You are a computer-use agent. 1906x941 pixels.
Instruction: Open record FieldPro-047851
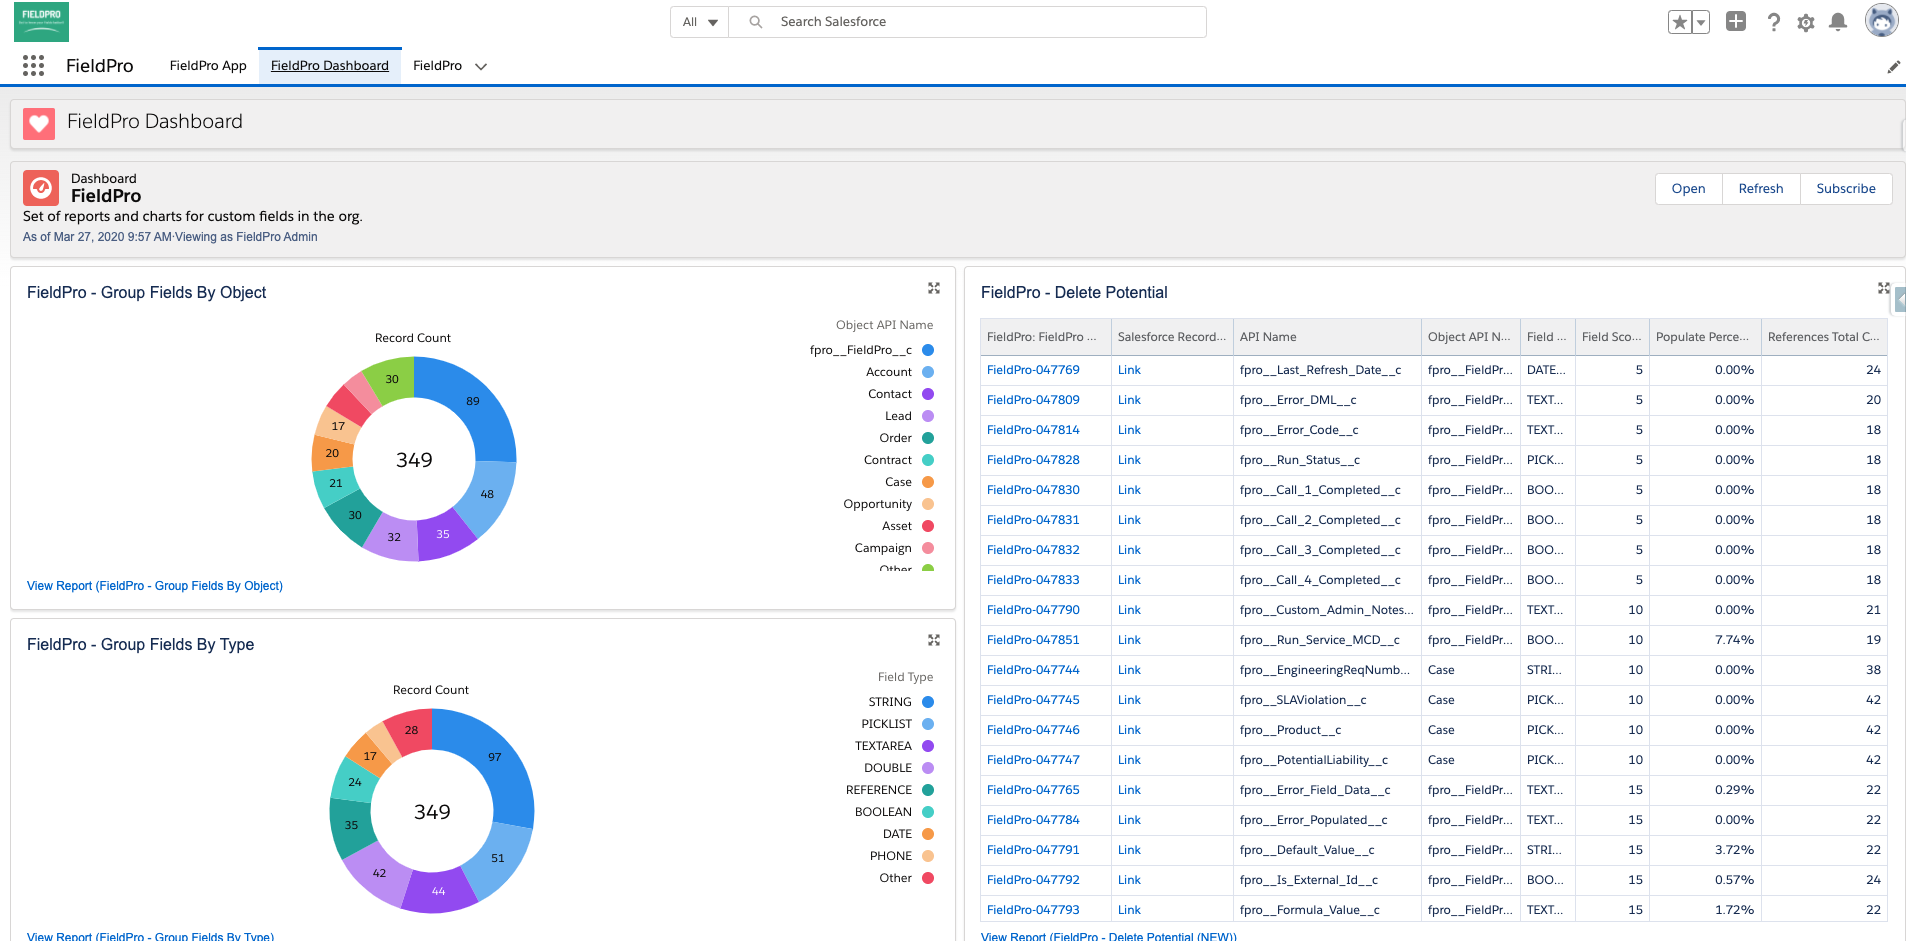1033,640
